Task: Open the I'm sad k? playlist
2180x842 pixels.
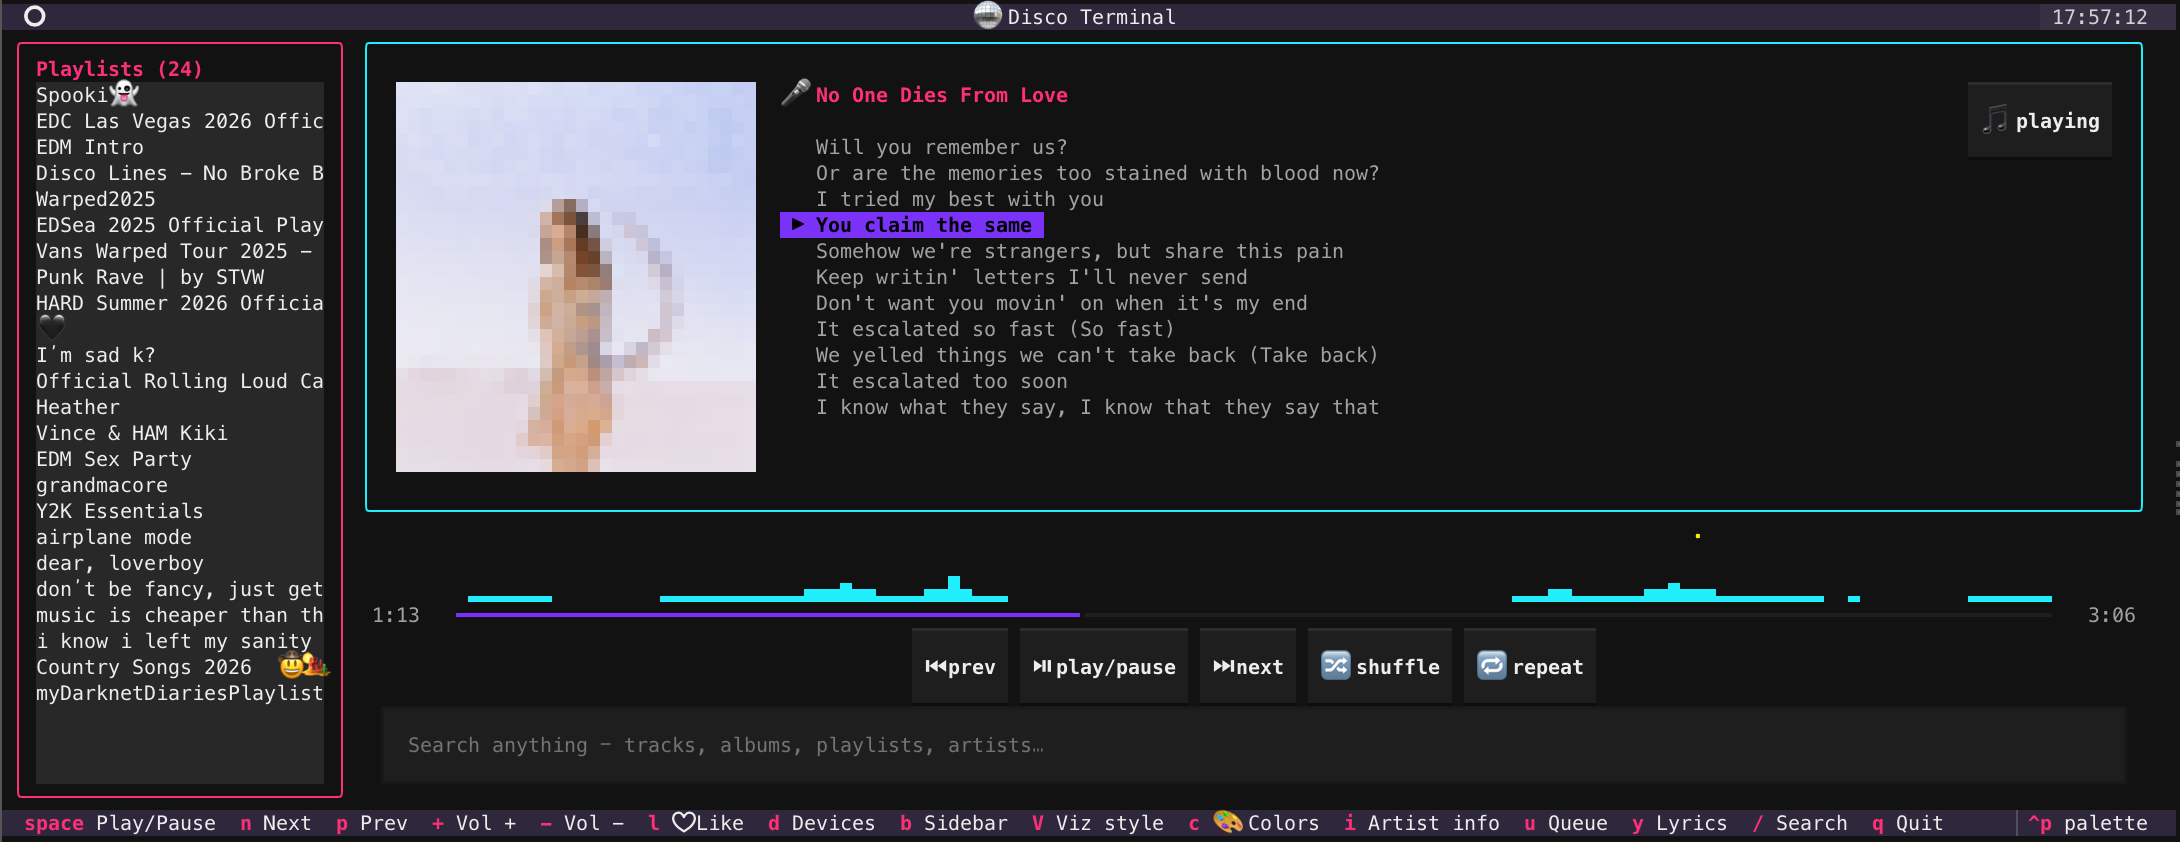Action: [x=180, y=355]
